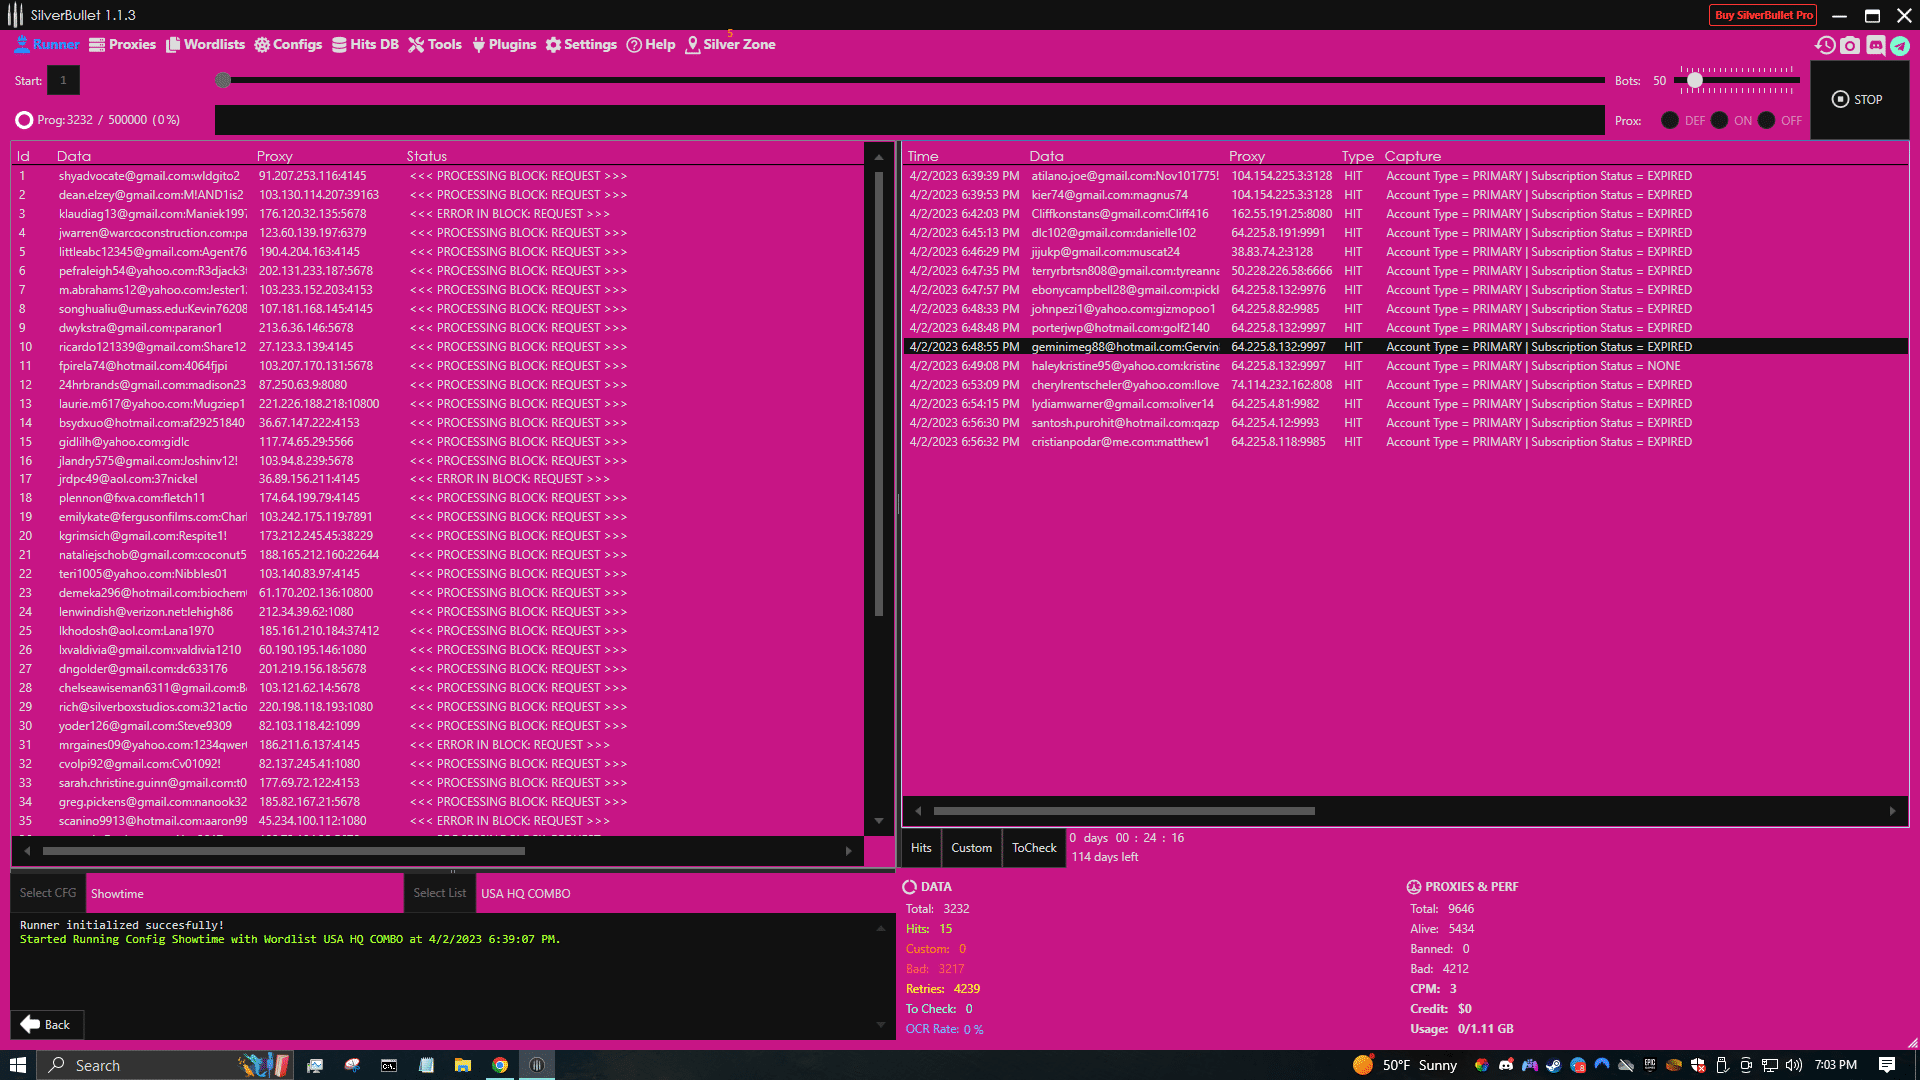Click the Start number input field
The height and width of the screenshot is (1080, 1920).
tap(63, 80)
